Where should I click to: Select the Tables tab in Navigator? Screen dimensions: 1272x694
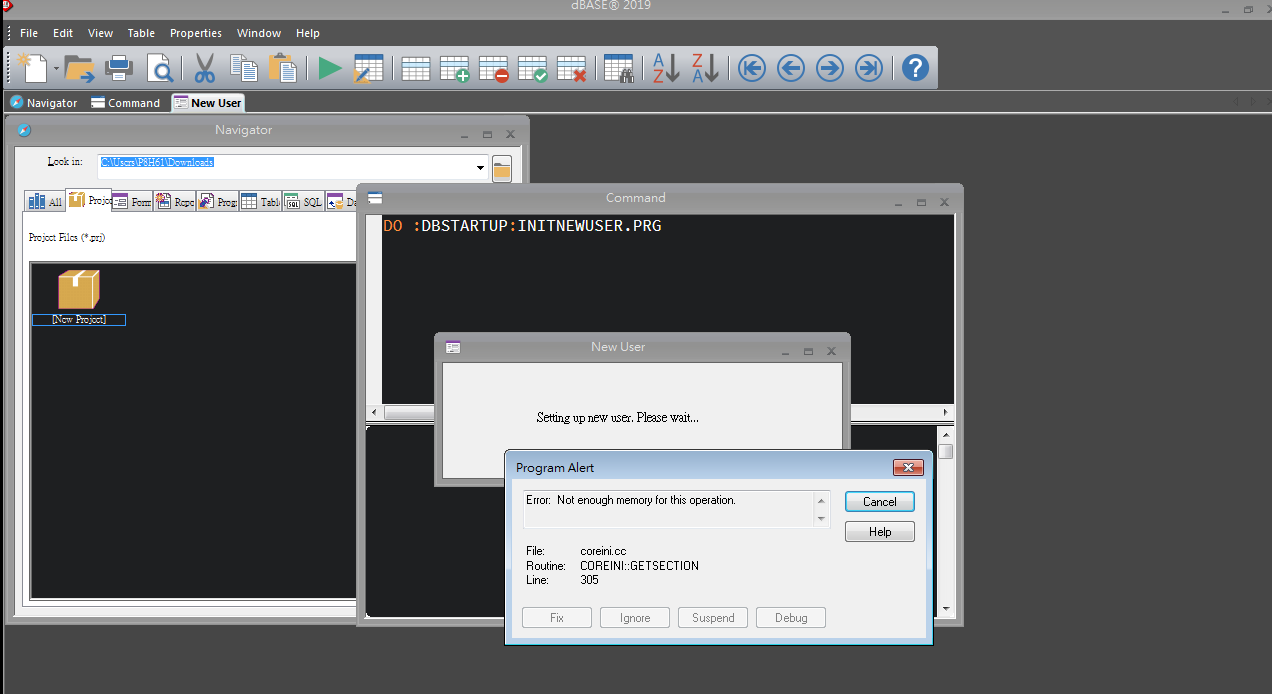coord(262,202)
